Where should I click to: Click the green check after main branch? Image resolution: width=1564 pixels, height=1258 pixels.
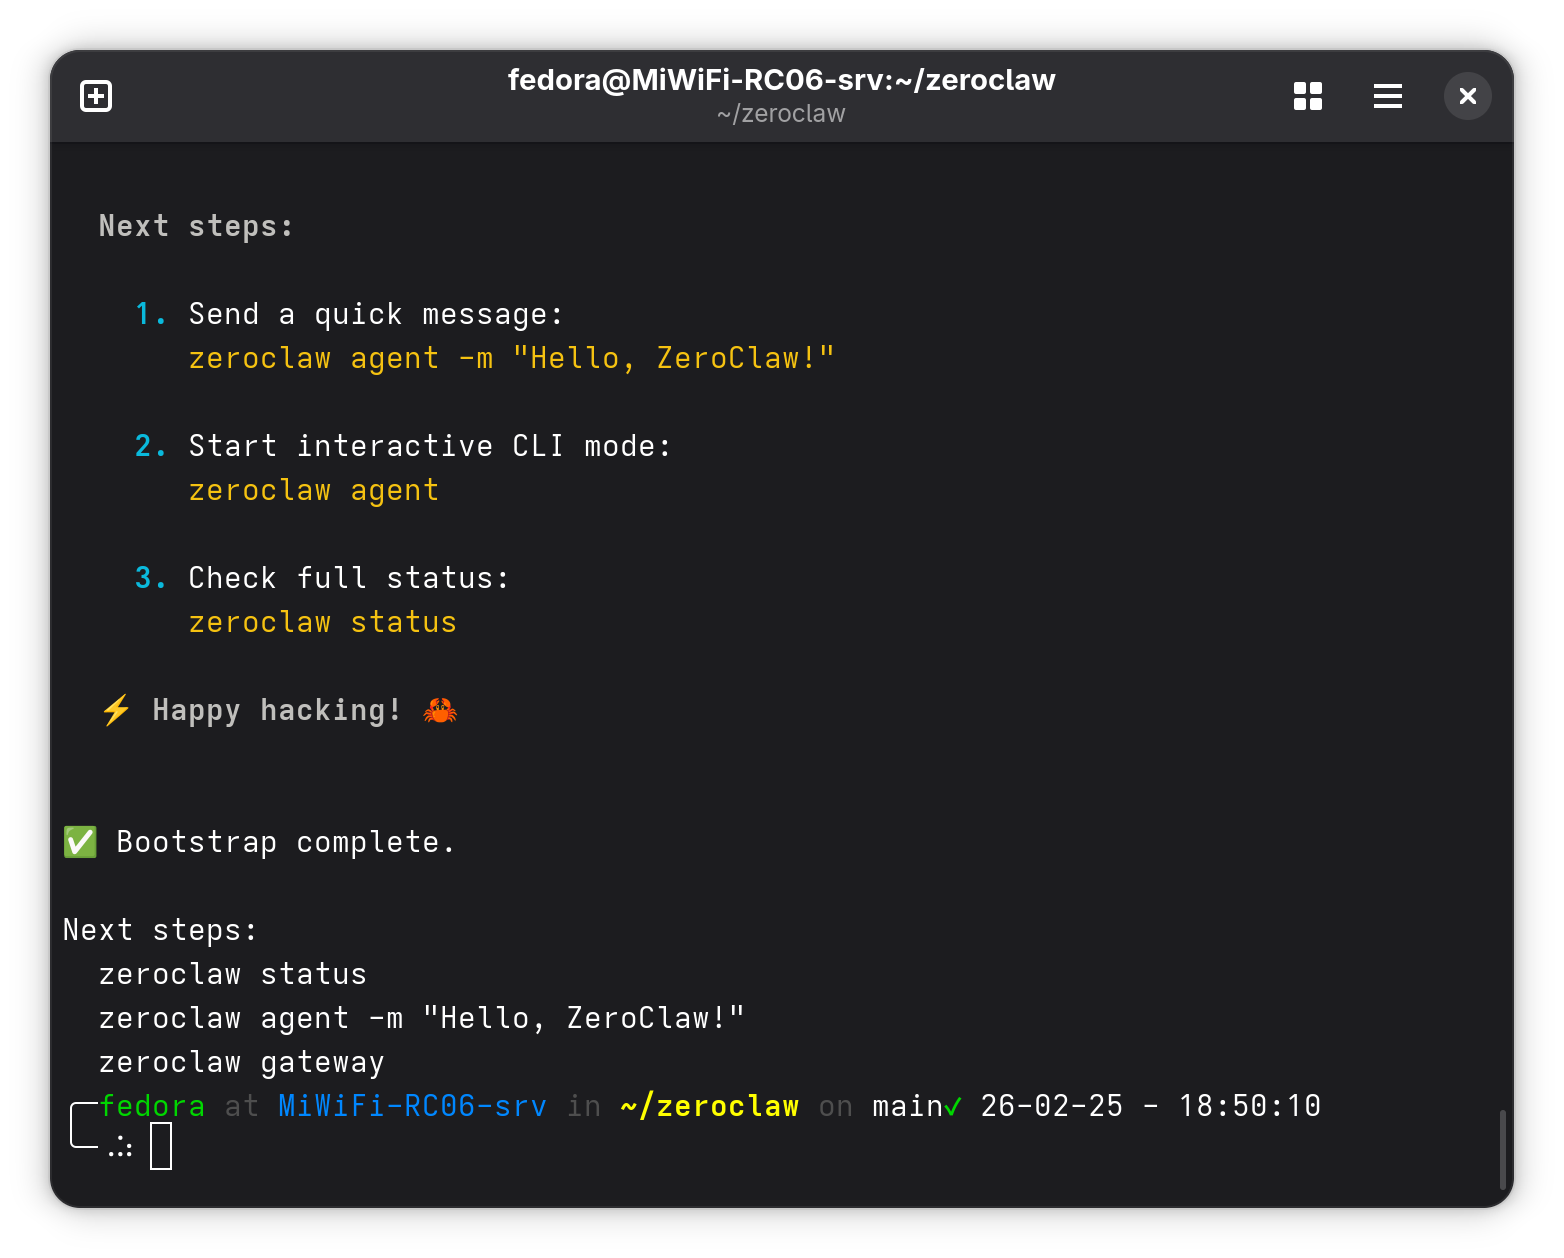pyautogui.click(x=952, y=1106)
